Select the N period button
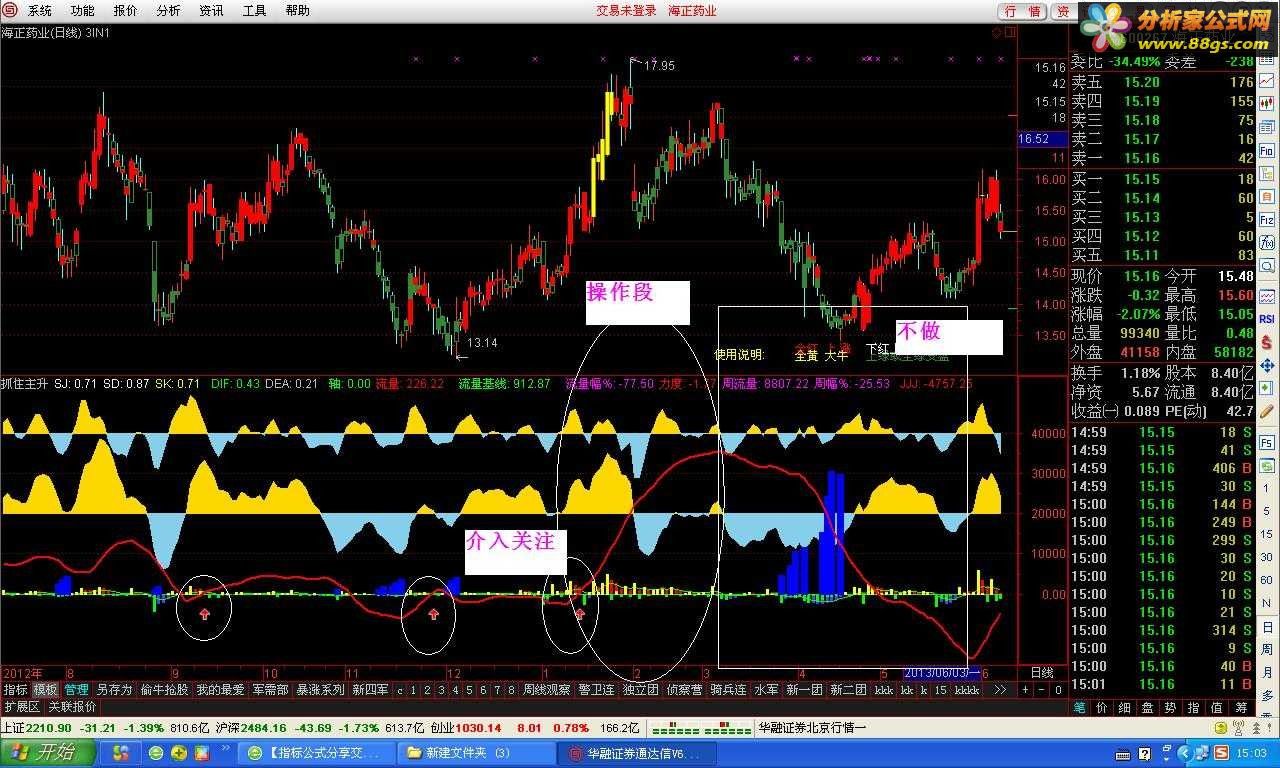The image size is (1280, 768). coord(1266,603)
